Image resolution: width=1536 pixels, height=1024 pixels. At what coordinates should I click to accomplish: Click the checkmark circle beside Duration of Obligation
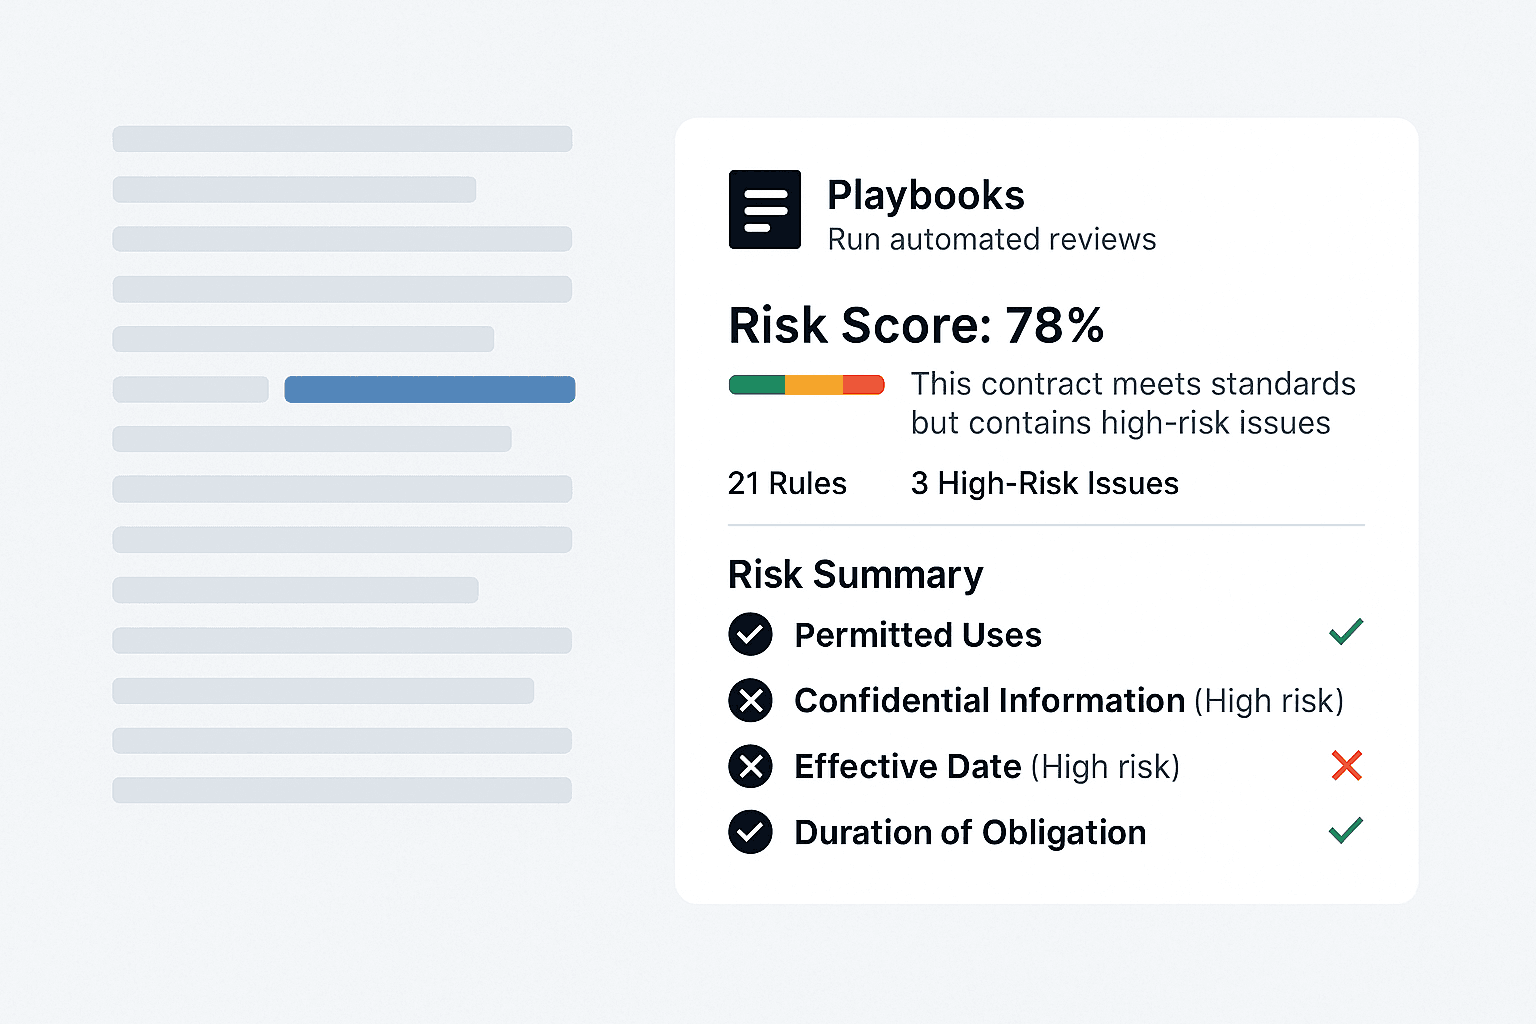click(x=750, y=832)
